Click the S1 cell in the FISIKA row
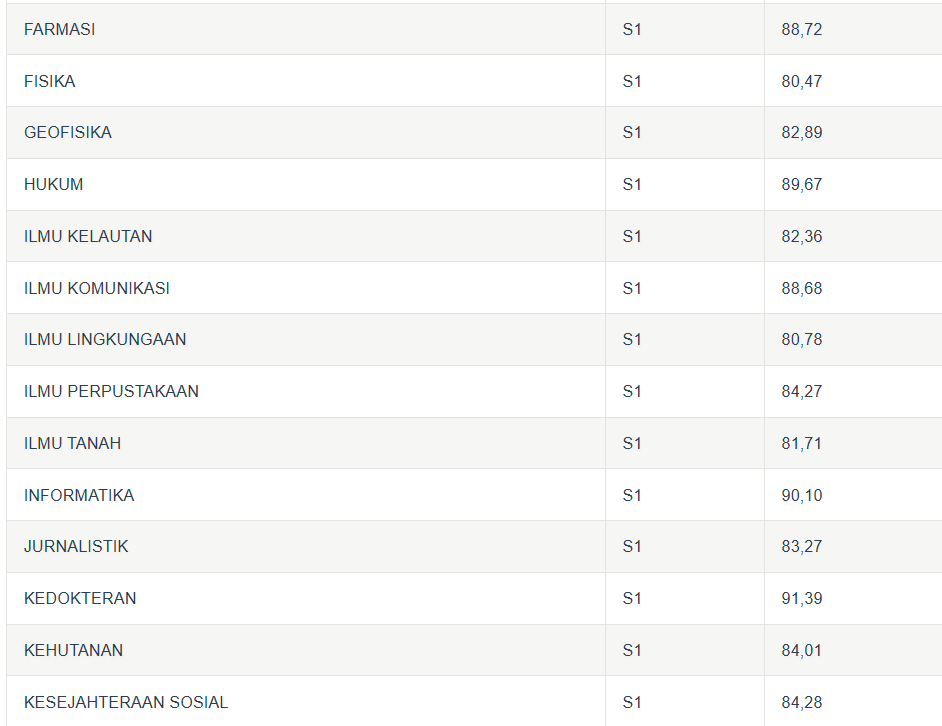 [x=632, y=82]
